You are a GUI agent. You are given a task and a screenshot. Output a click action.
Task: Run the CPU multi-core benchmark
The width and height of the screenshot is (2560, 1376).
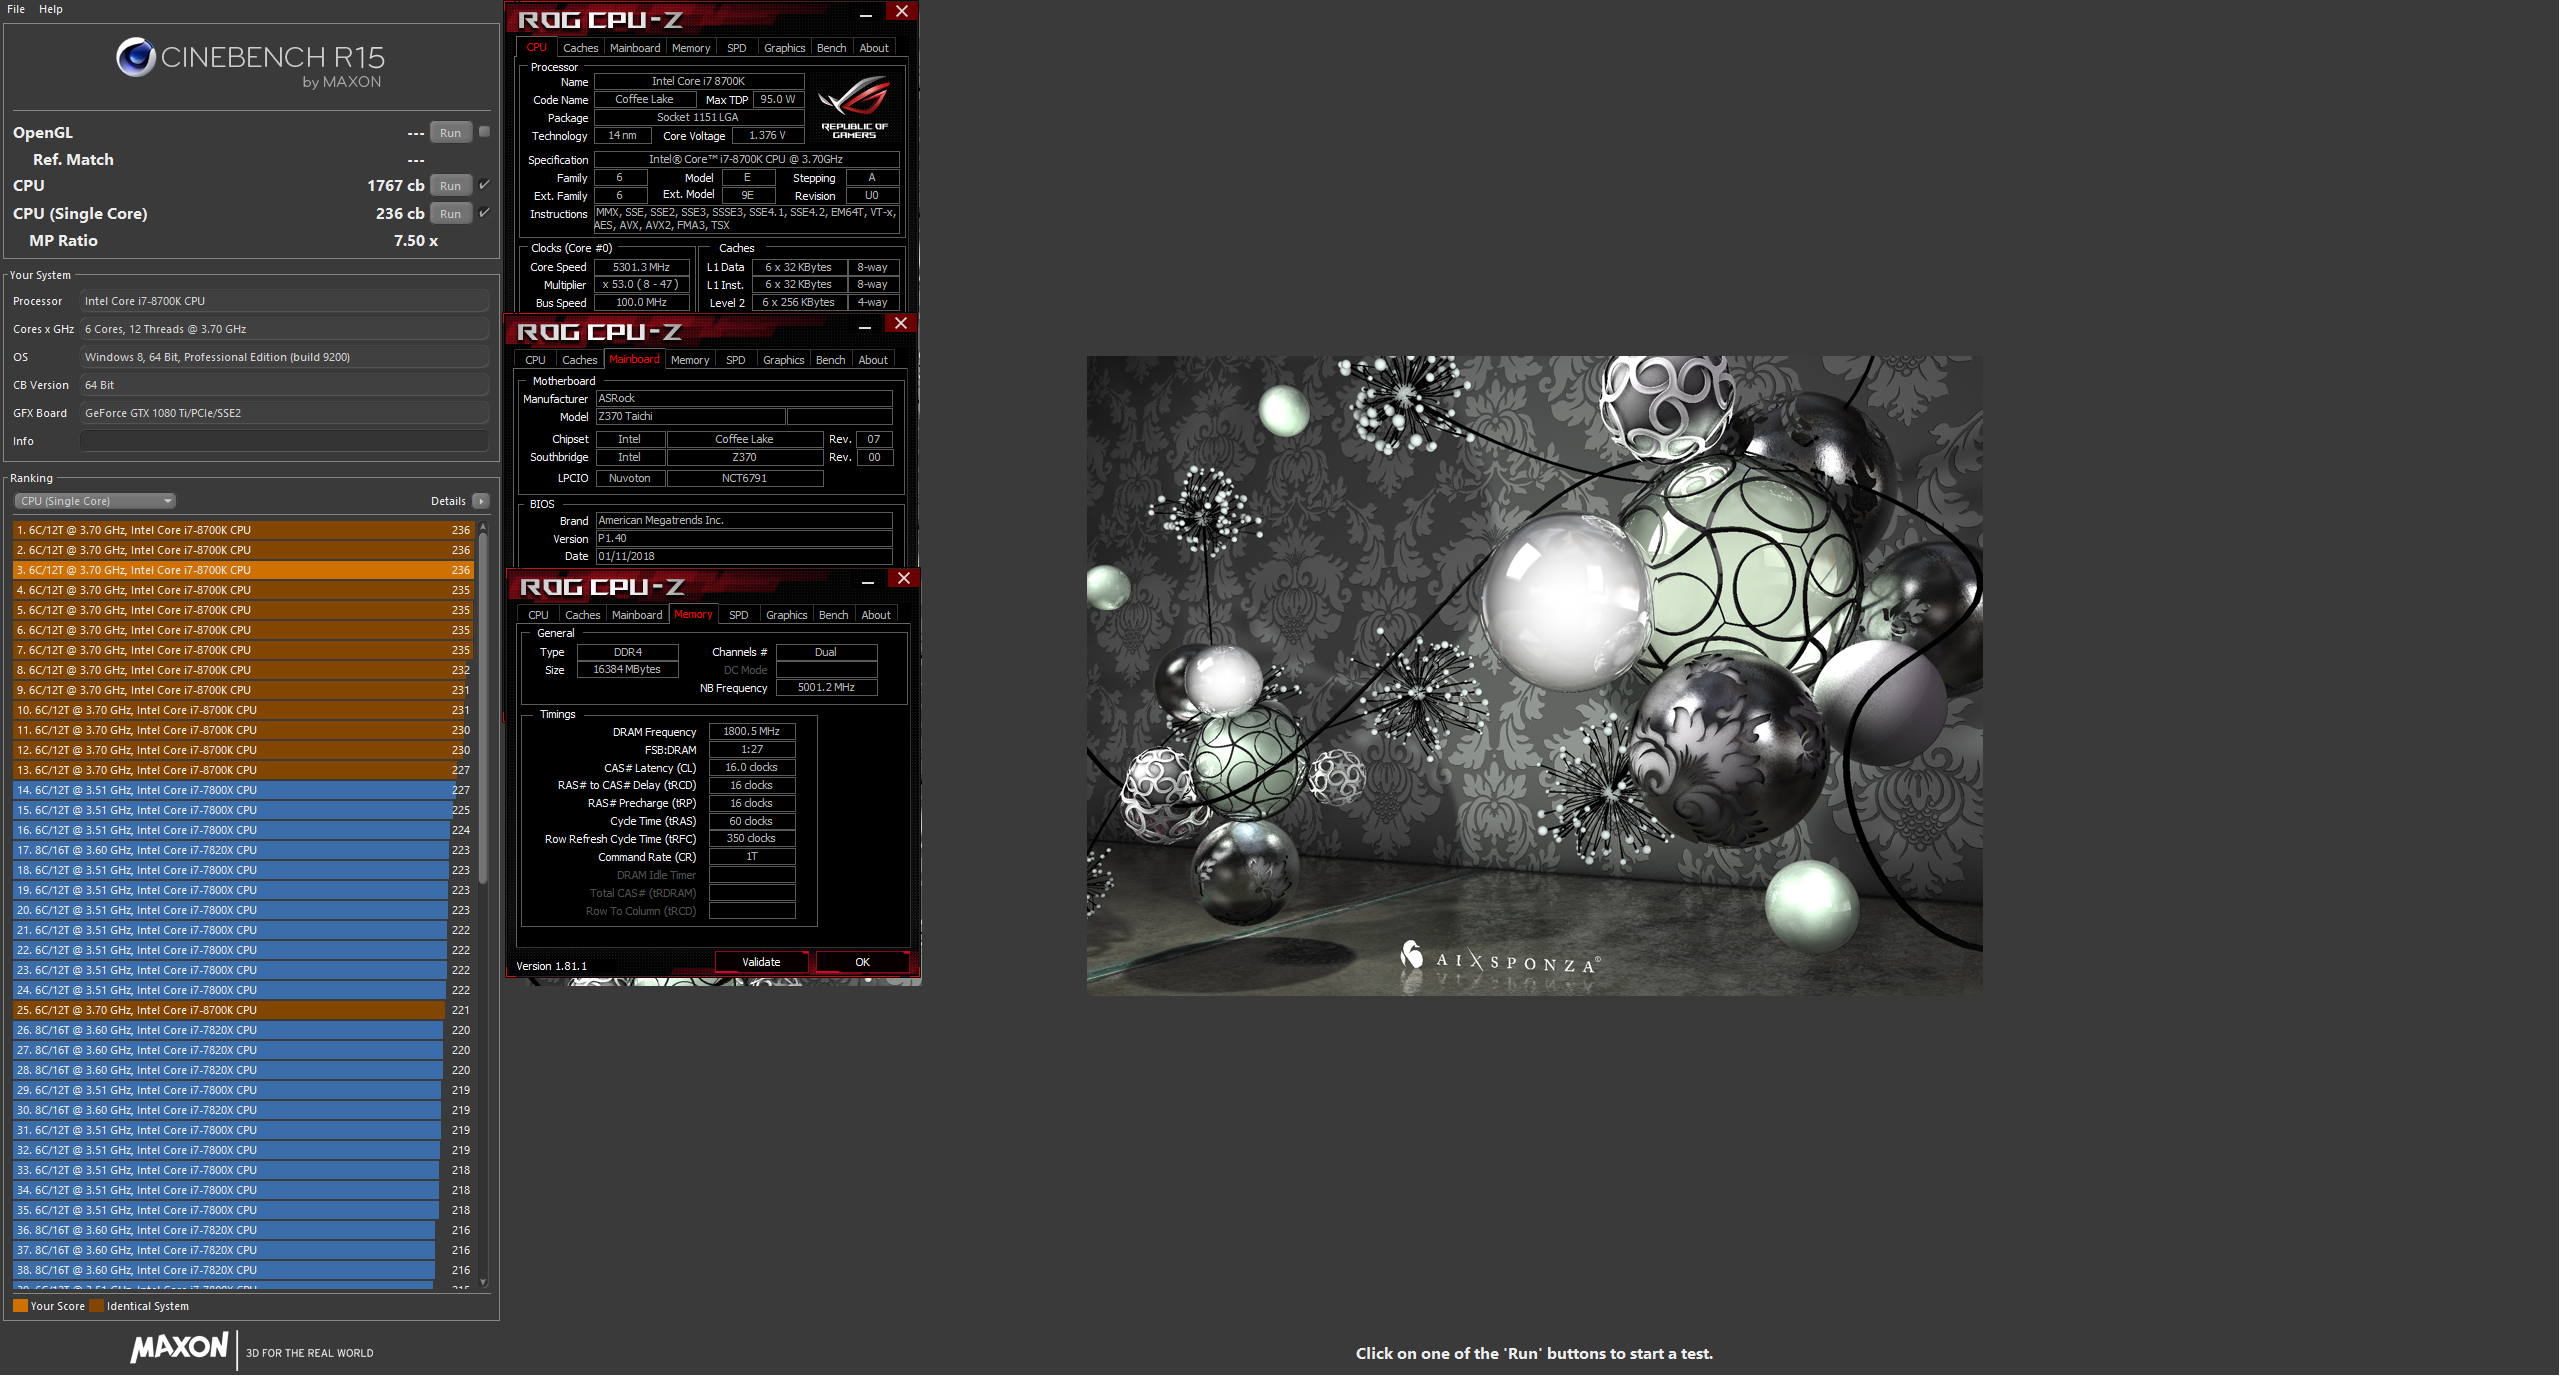451,186
